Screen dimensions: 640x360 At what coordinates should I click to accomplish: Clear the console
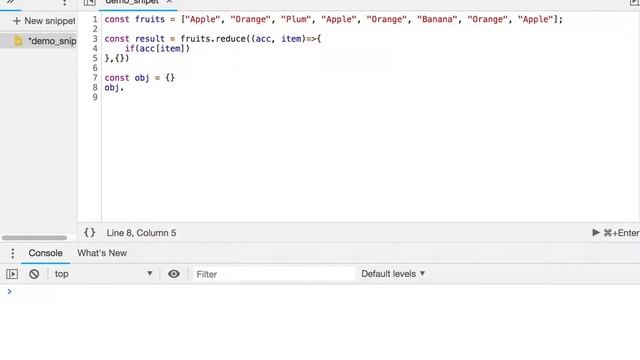click(34, 274)
